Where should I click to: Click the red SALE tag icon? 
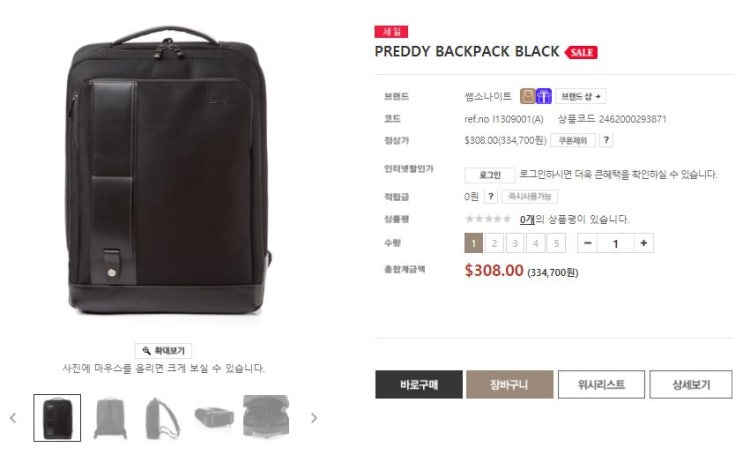pos(581,52)
